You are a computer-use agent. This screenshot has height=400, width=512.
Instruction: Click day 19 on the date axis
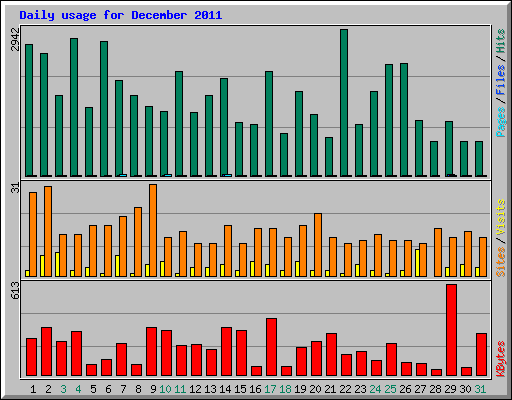pos(300,389)
